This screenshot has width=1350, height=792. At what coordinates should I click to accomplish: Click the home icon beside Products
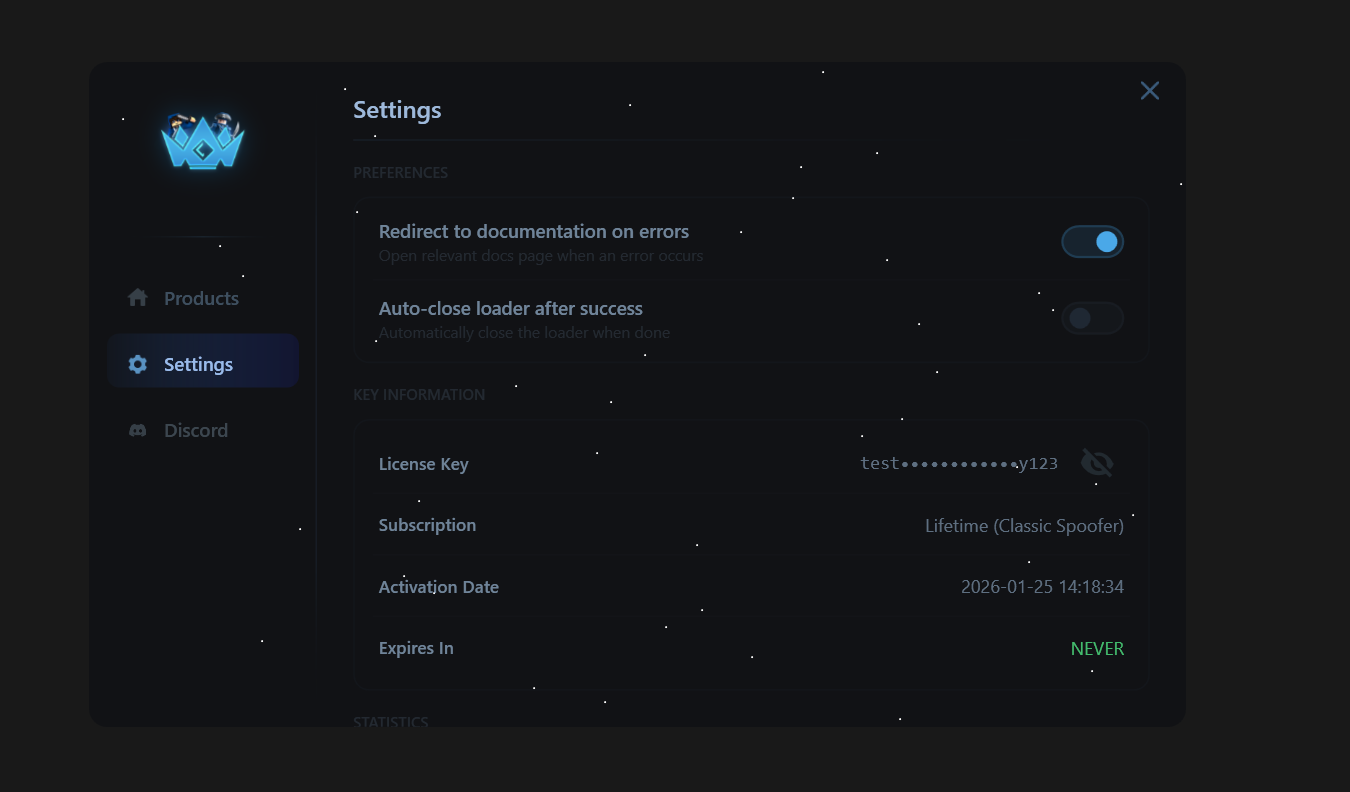pos(138,298)
